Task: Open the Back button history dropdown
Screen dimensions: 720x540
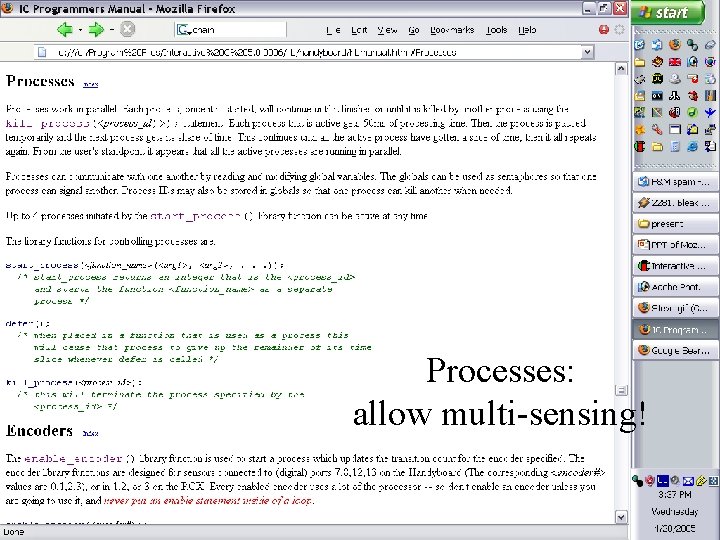Action: [80, 30]
